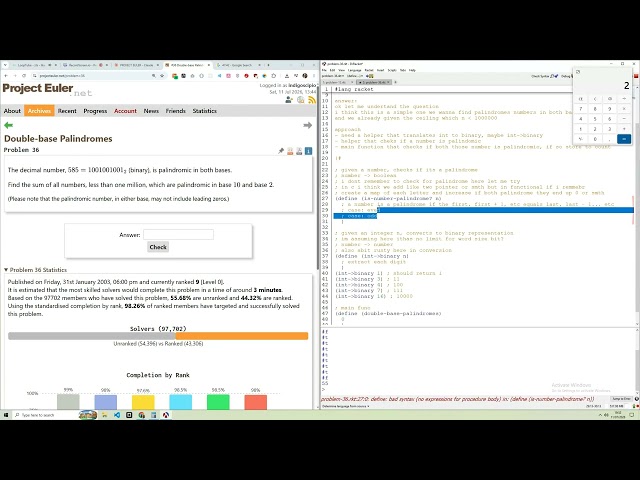Image resolution: width=640 pixels, height=480 pixels.
Task: Click the calculator keep-on-top icon
Action: pyautogui.click(x=578, y=72)
